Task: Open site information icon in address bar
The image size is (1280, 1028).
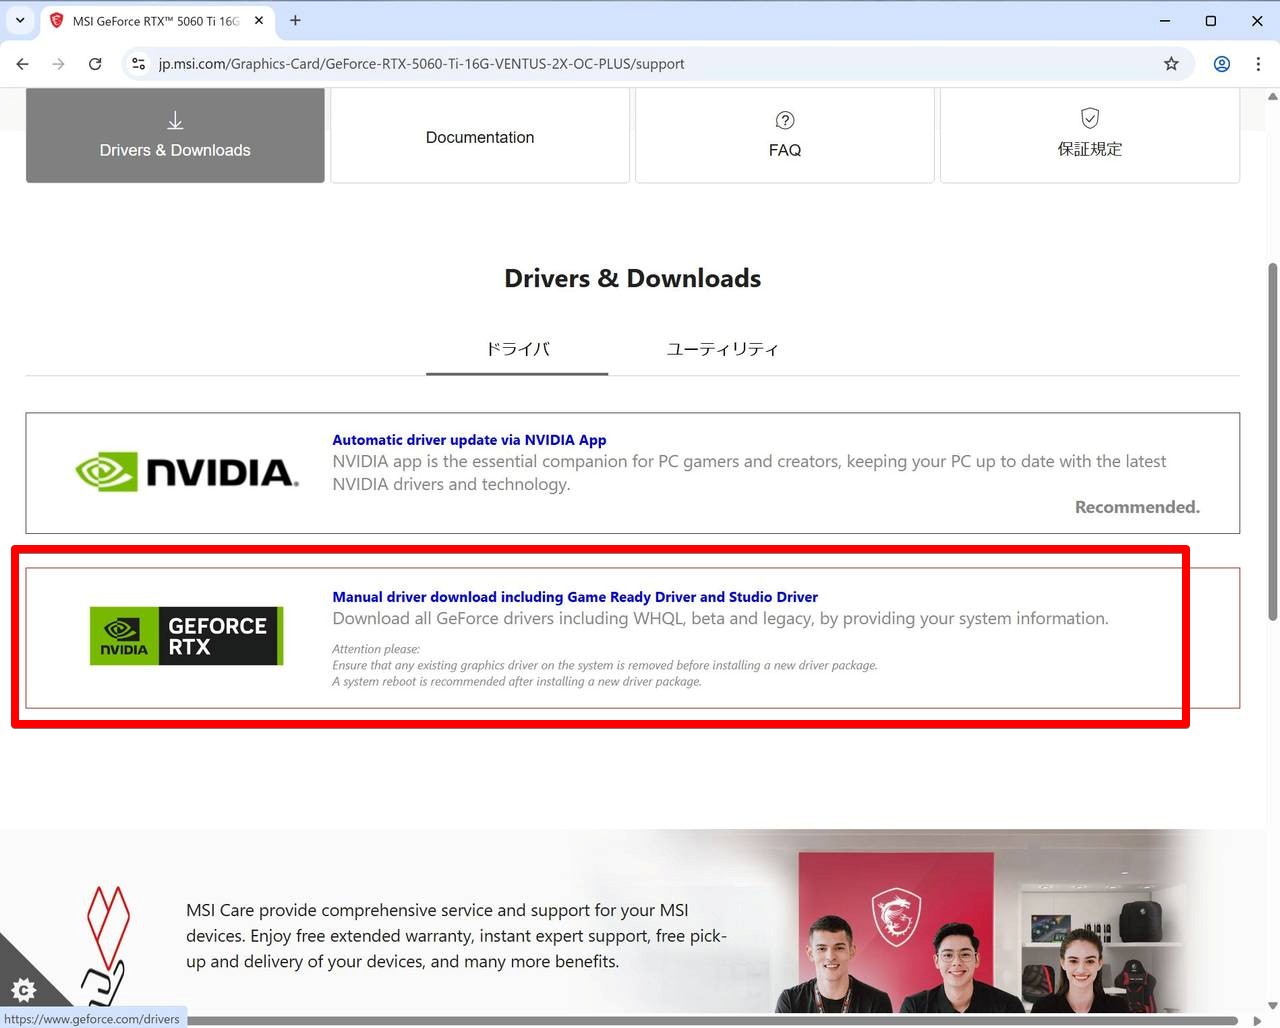Action: (139, 64)
